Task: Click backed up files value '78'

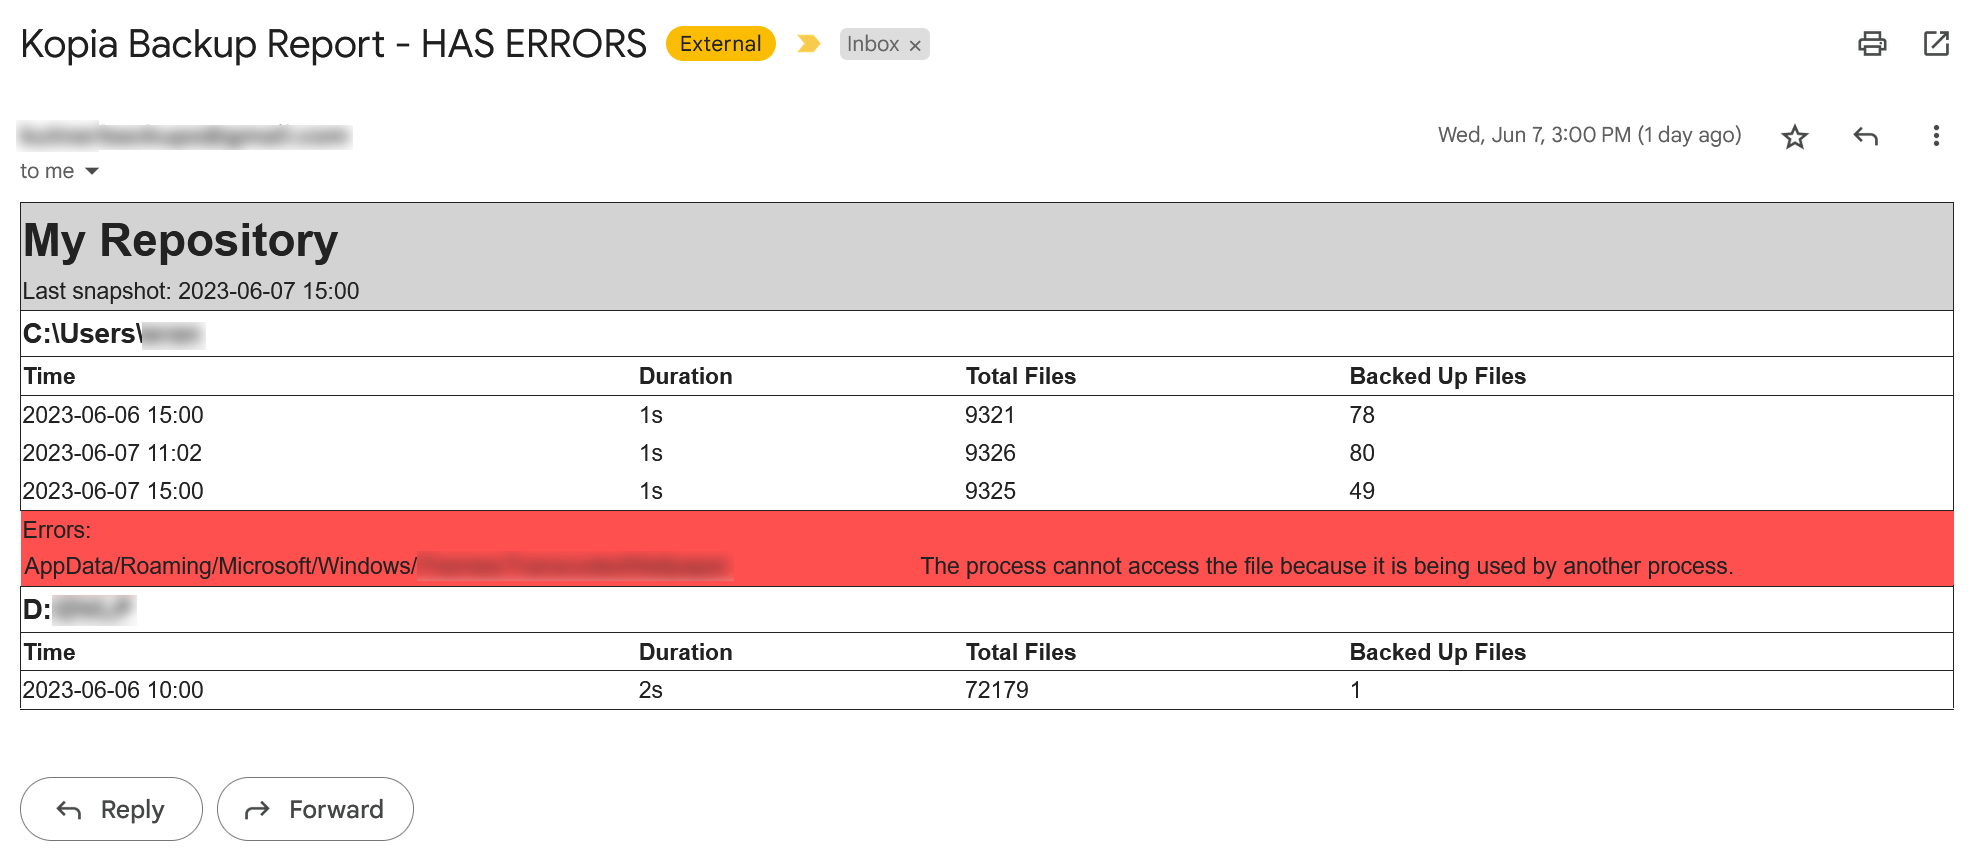Action: [x=1362, y=415]
